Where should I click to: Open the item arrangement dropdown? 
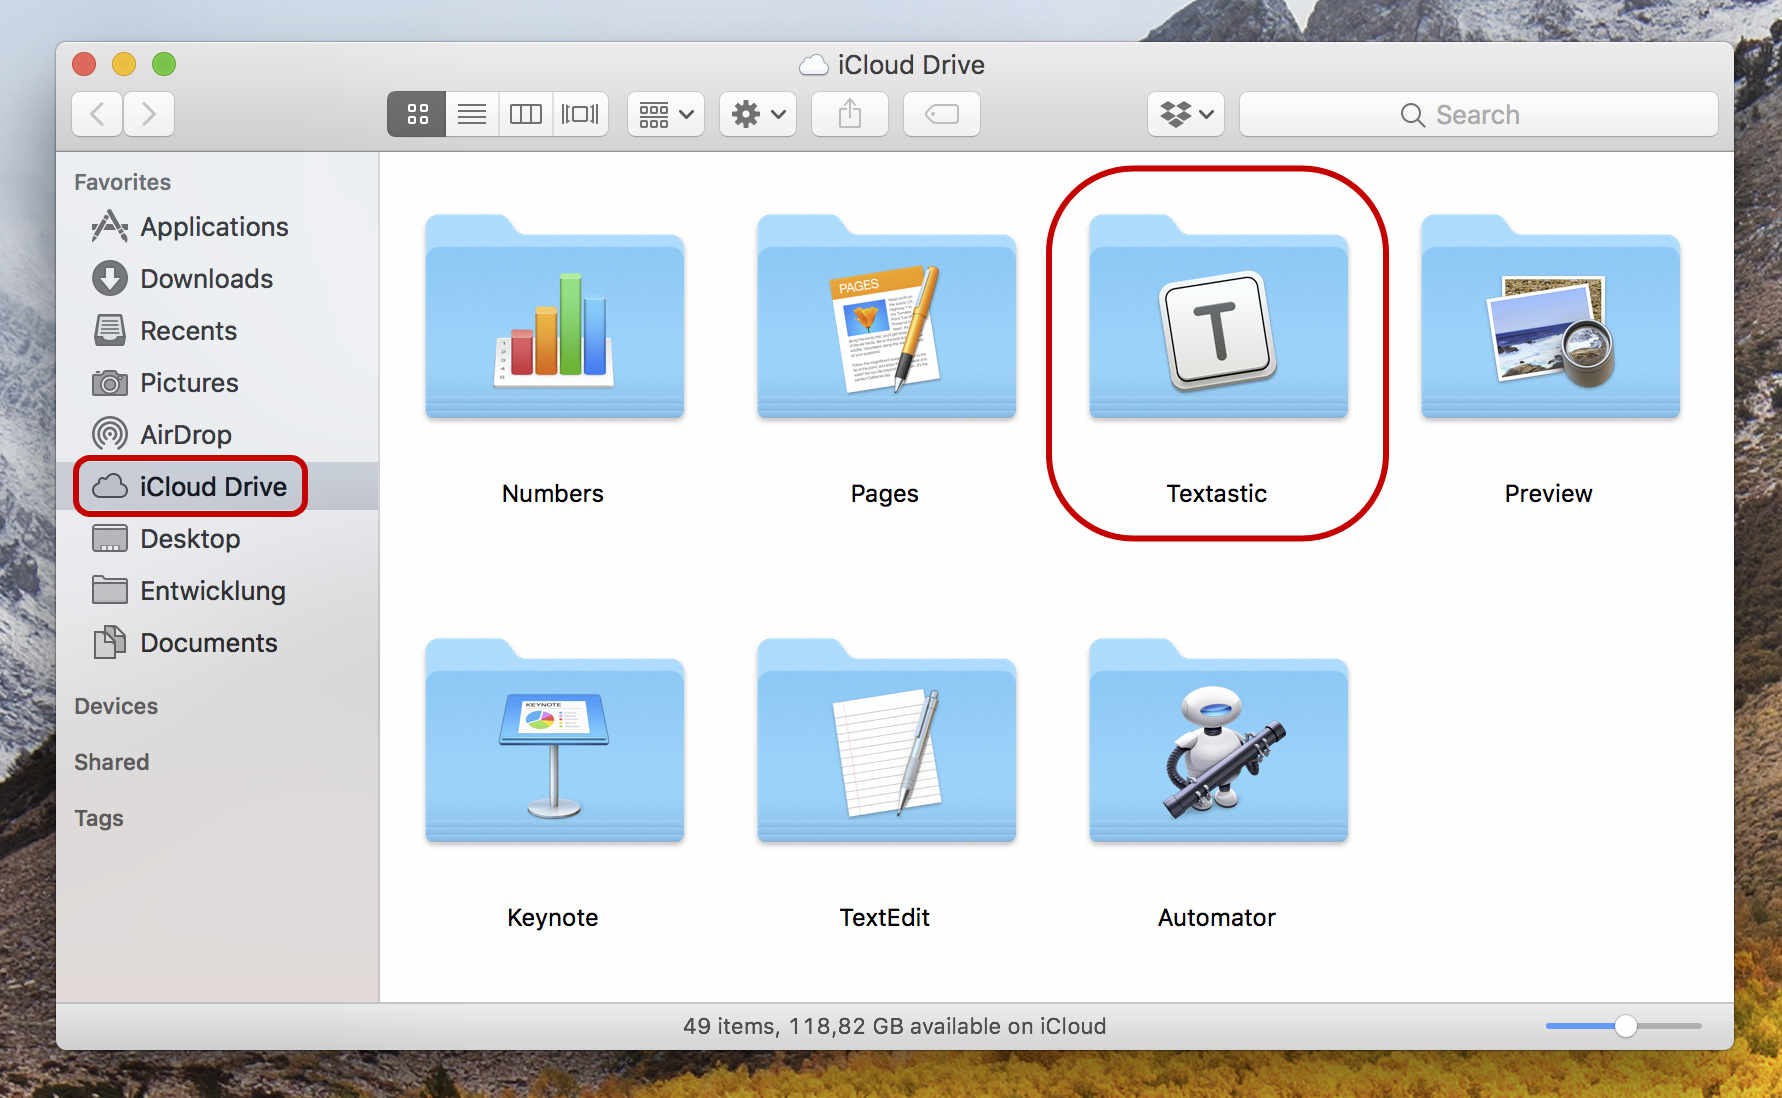666,114
